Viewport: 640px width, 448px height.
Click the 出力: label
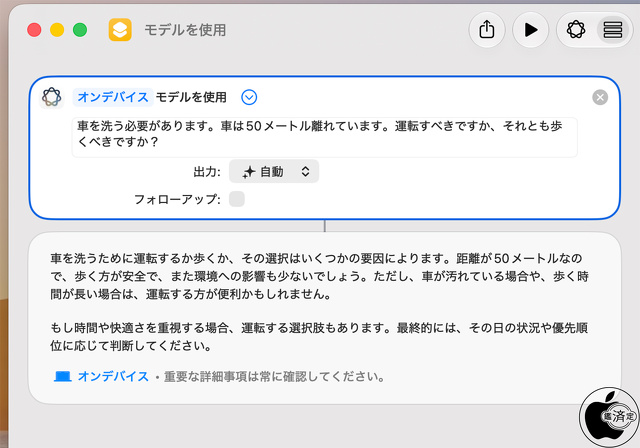207,172
